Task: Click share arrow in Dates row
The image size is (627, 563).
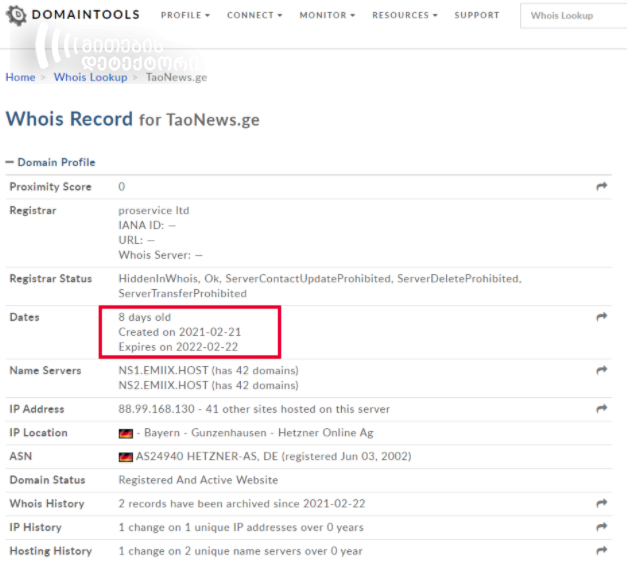Action: [x=601, y=317]
